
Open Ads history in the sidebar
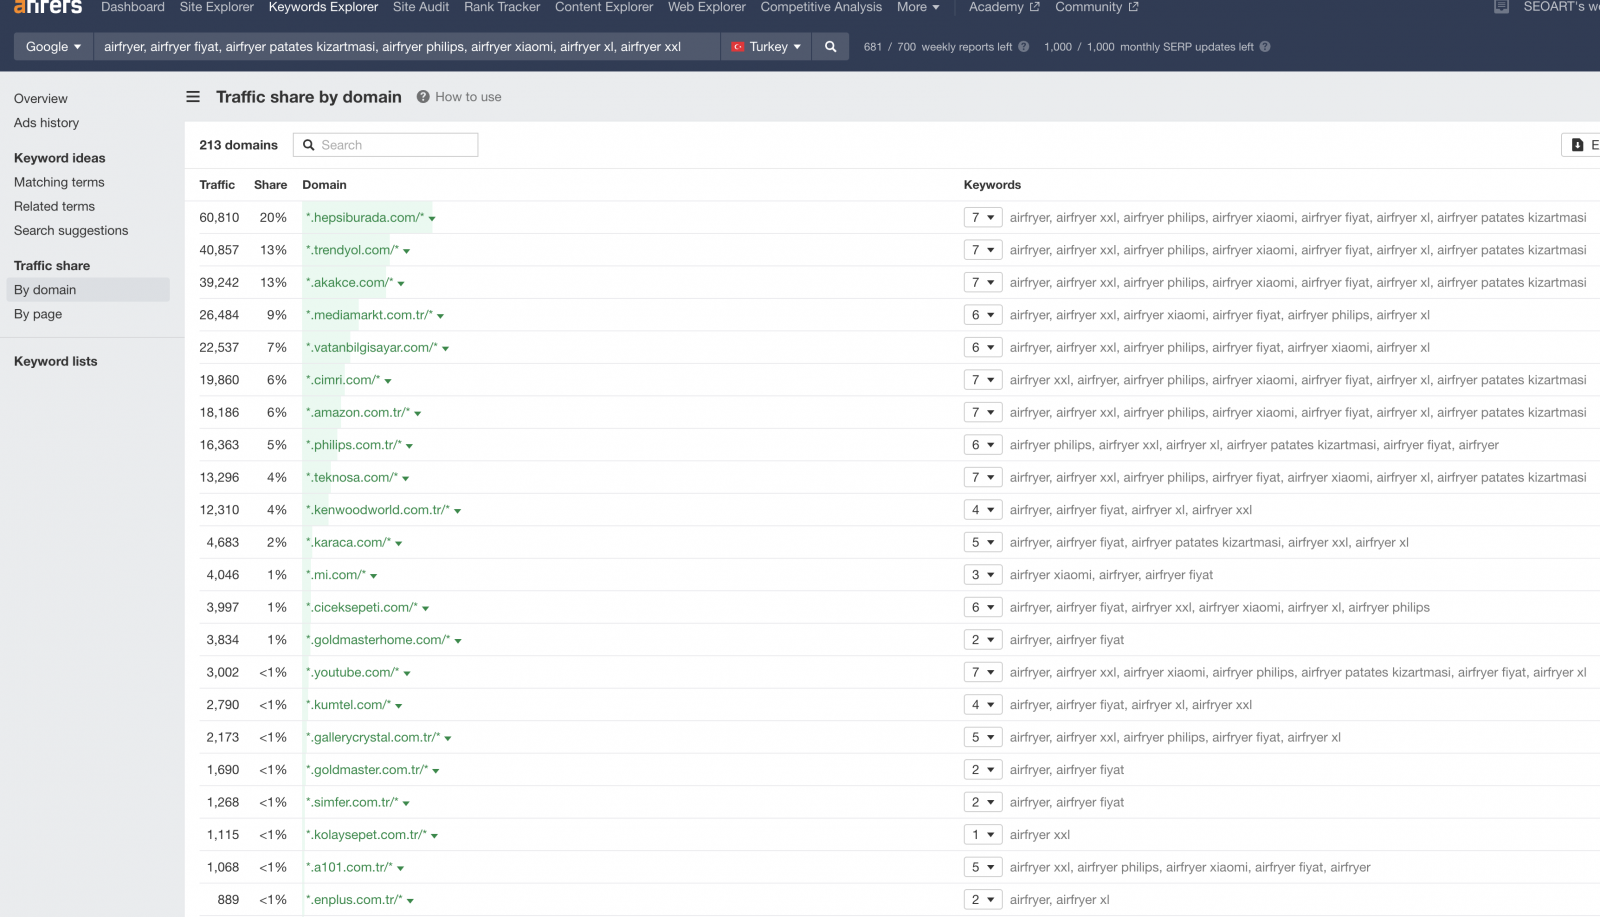(x=46, y=123)
